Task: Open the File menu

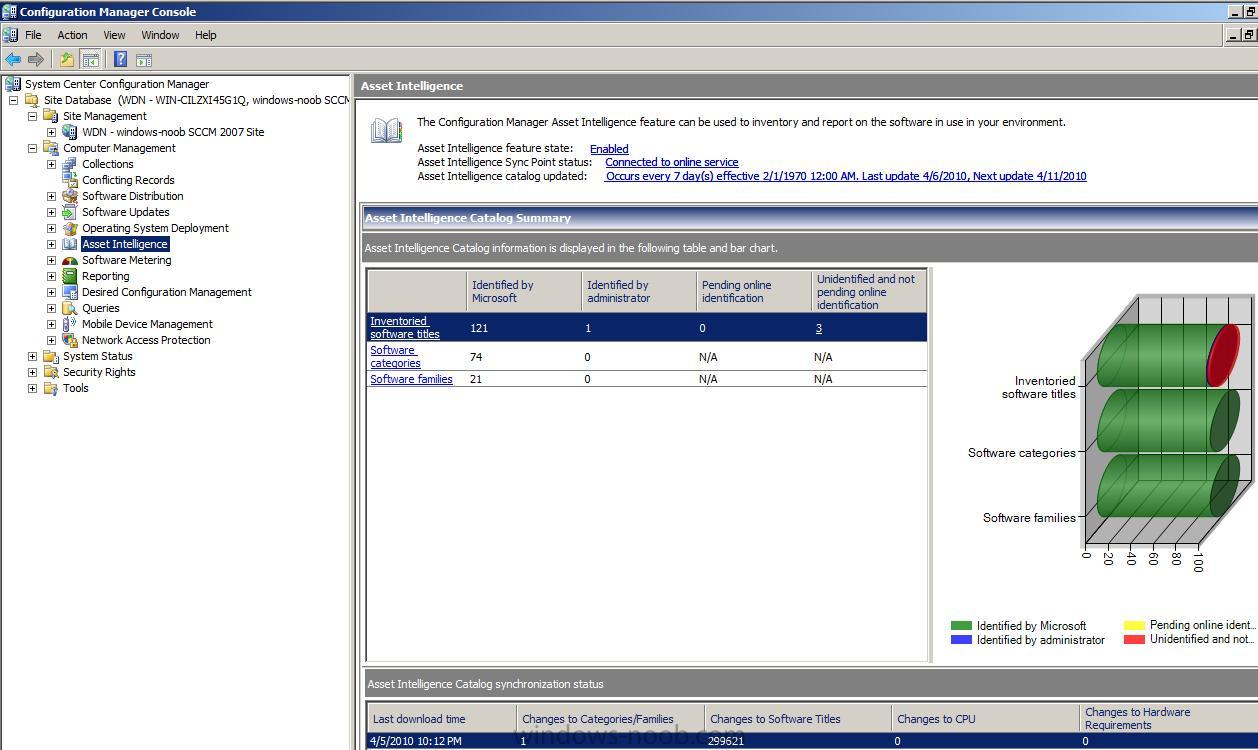Action: point(33,35)
